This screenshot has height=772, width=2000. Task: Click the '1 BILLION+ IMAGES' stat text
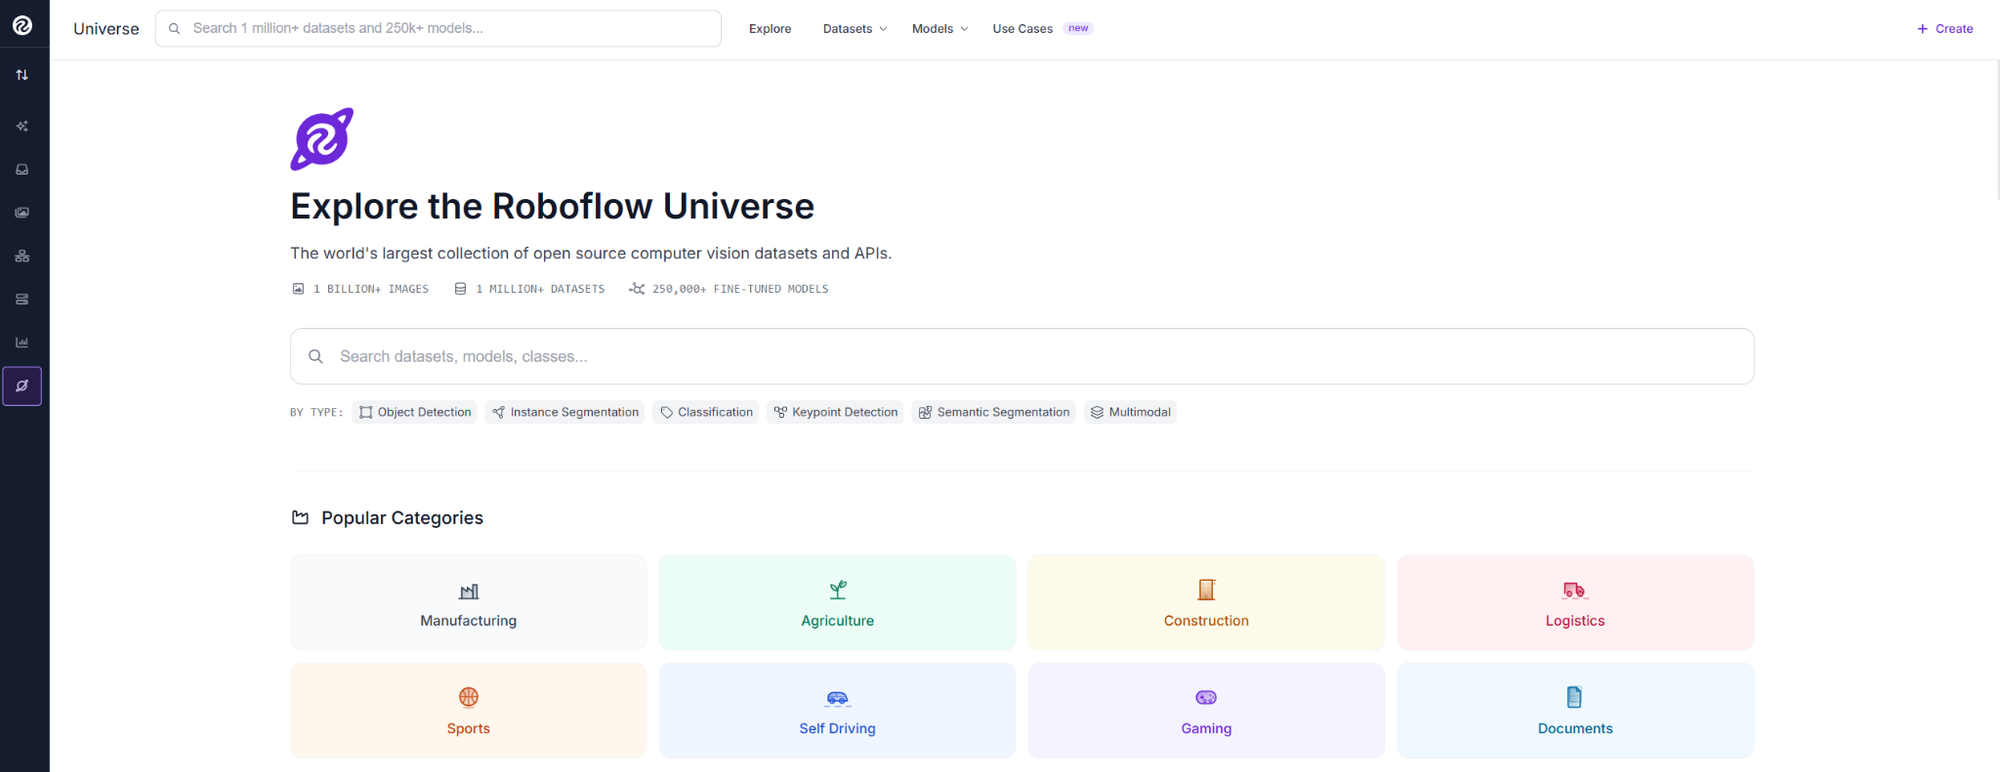(x=371, y=289)
